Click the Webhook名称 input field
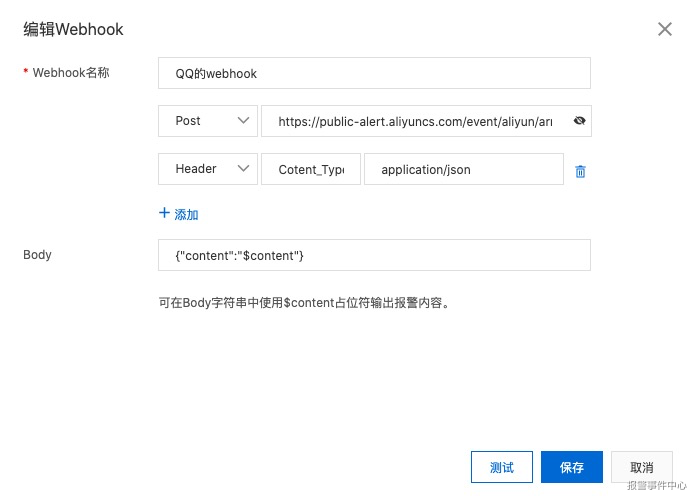Viewport: 696px width, 499px height. click(374, 73)
